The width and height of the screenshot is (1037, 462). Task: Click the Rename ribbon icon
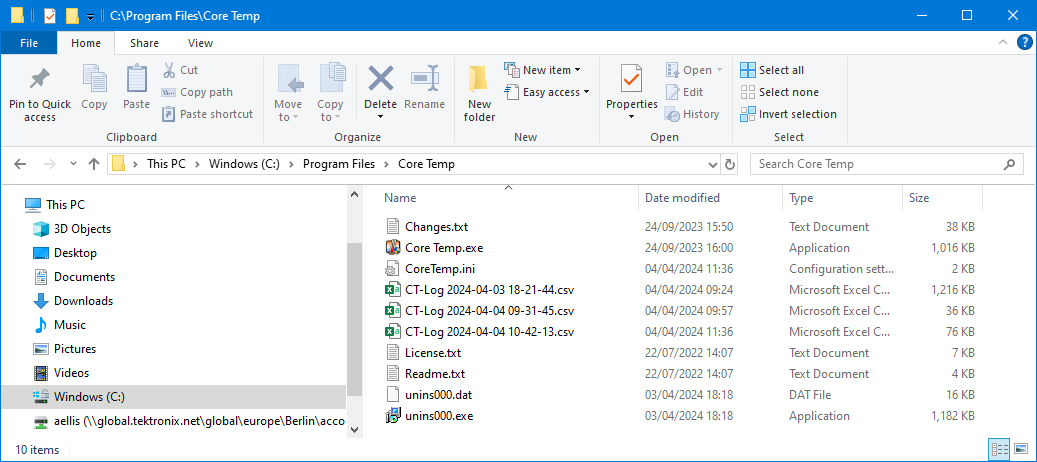425,79
